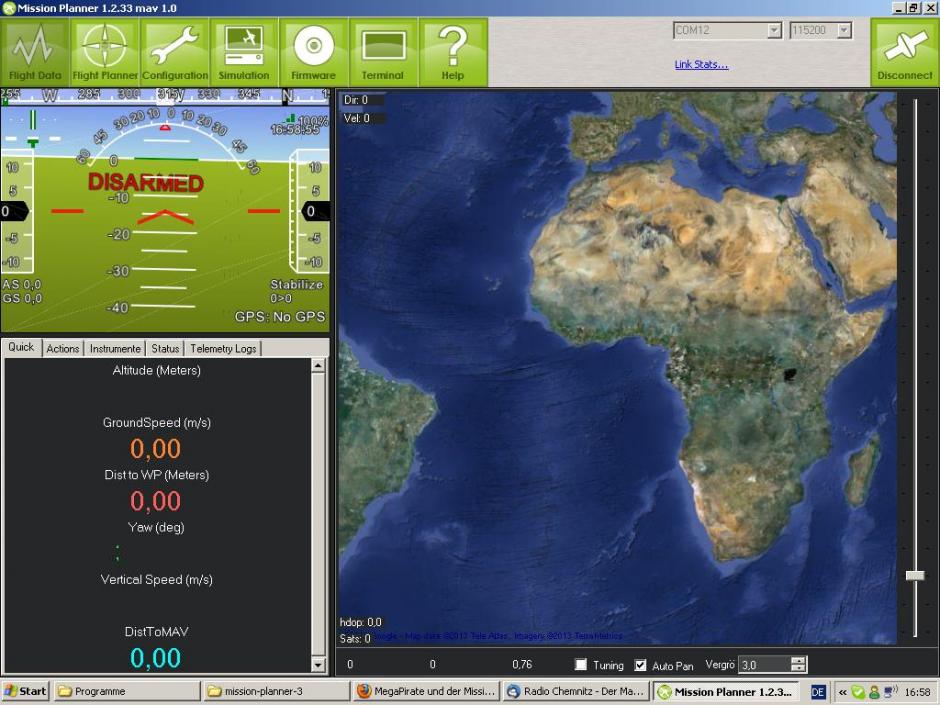Click the Quick panel scrollbar down arrow

[318, 664]
